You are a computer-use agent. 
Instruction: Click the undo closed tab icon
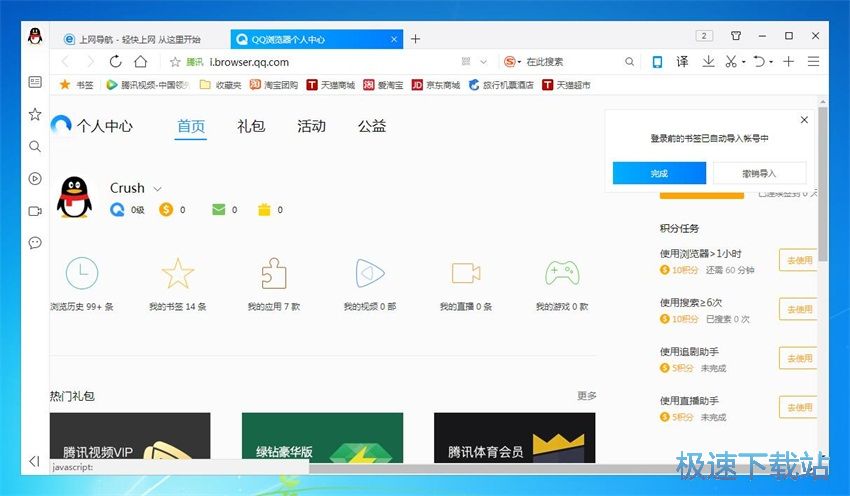759,62
